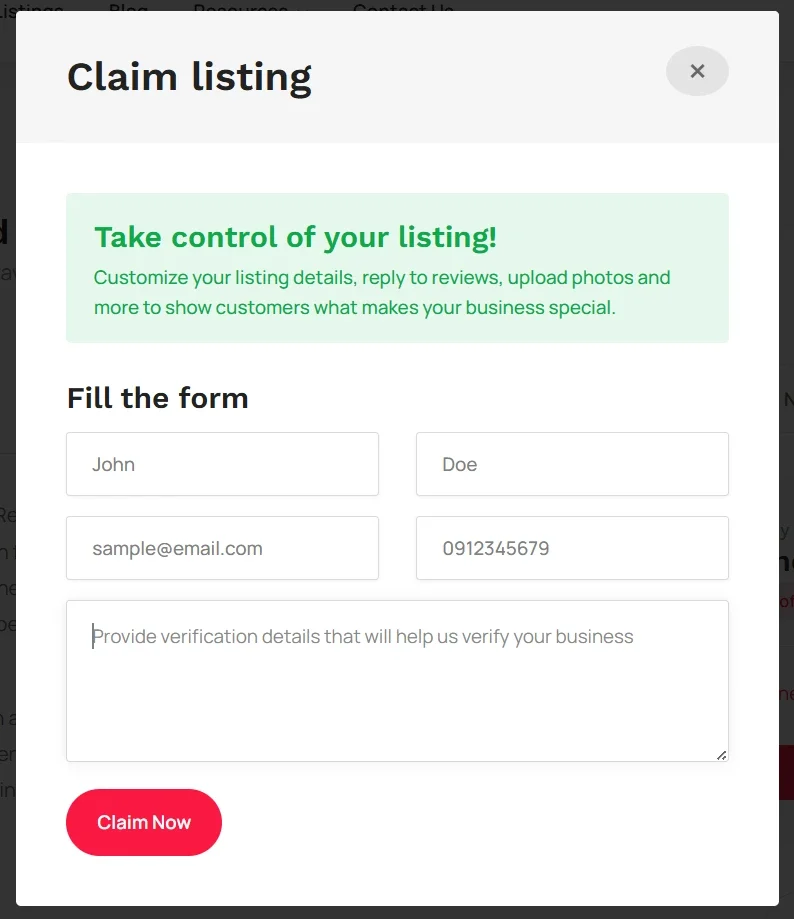794x919 pixels.
Task: Open the Resources menu behind the dialog
Action: click(x=240, y=6)
